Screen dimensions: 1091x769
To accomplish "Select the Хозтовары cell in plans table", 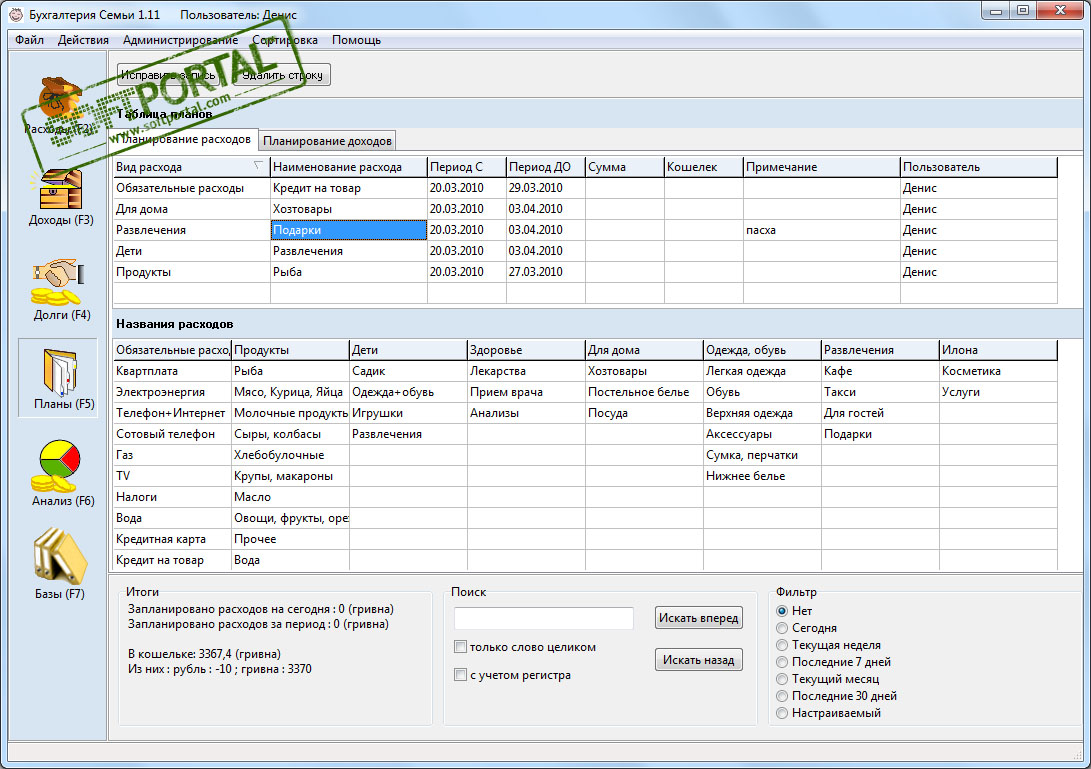I will [x=349, y=209].
